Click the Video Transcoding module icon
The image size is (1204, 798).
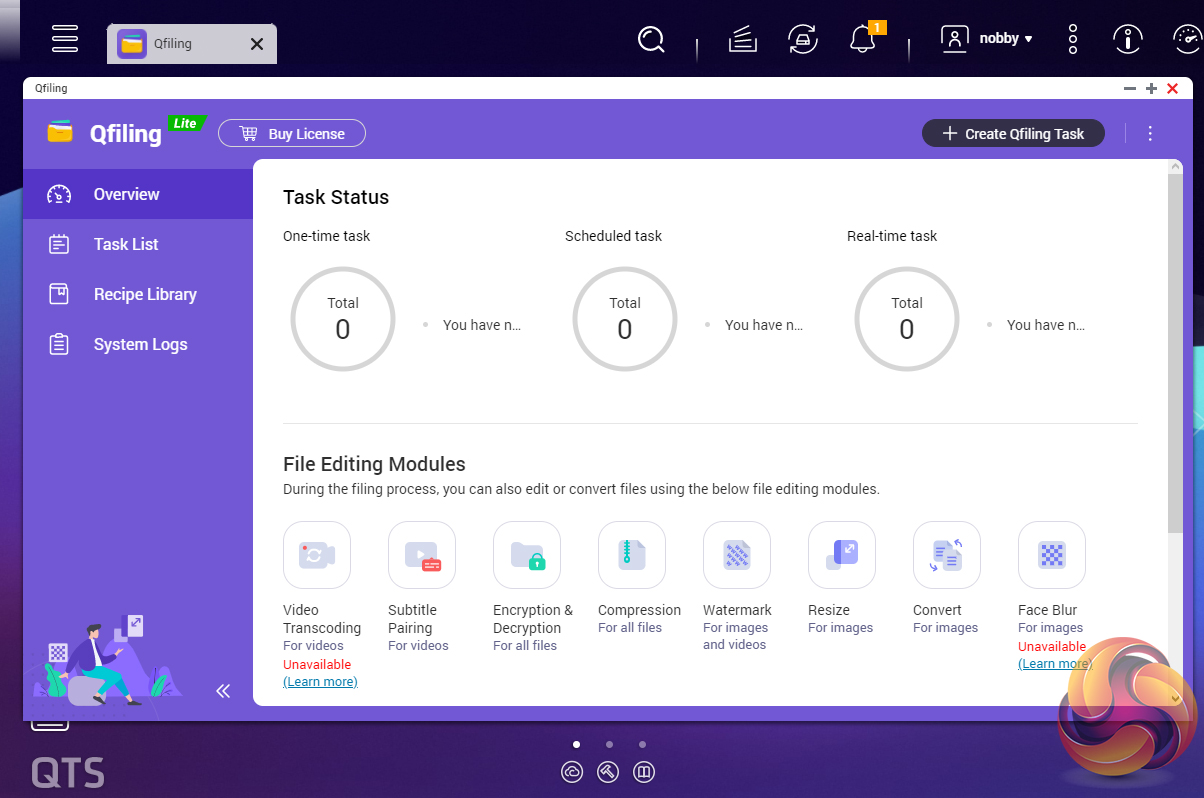click(x=317, y=555)
